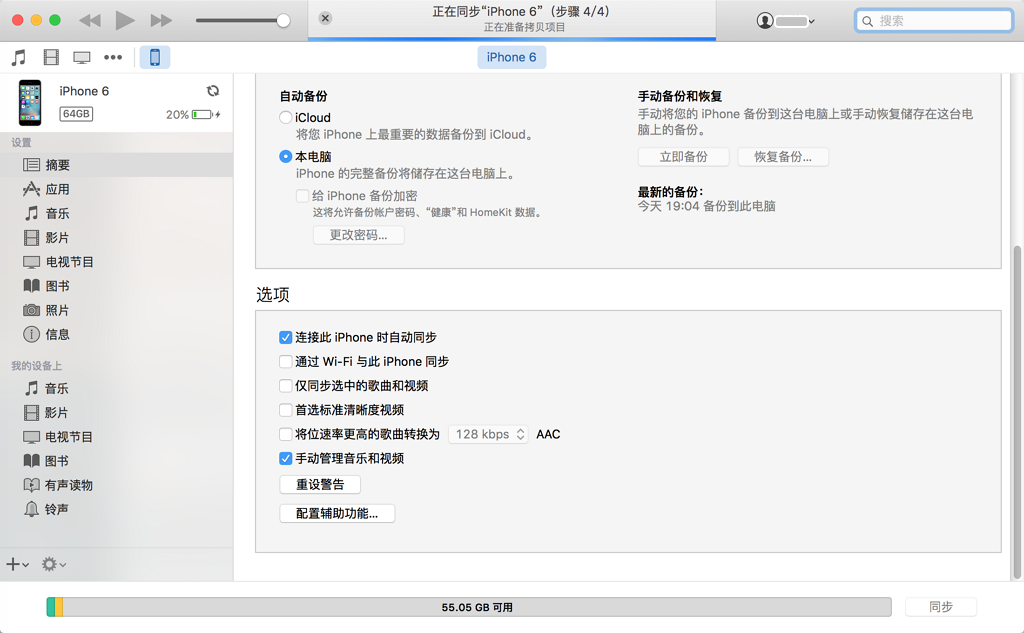The width and height of the screenshot is (1024, 633).
Task: Click the book icon beside 图书 under 设置
Action: point(31,285)
